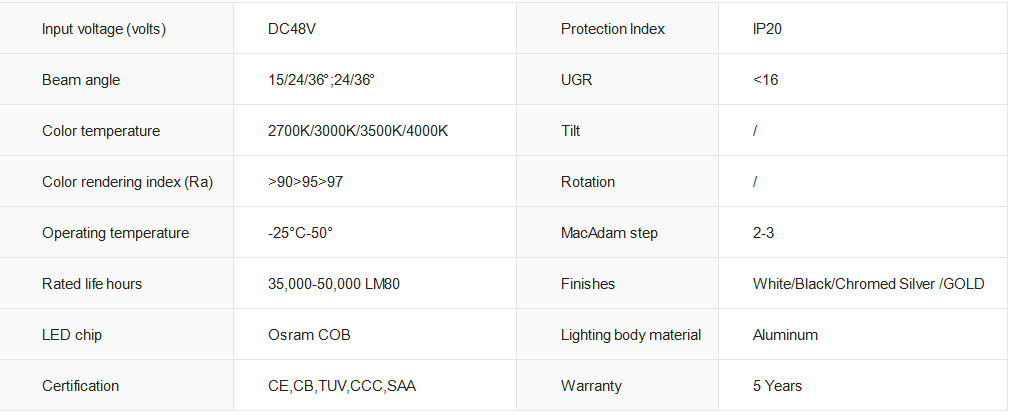Select the 35,000-50,000 LM80 value
The width and height of the screenshot is (1010, 415).
[x=334, y=284]
